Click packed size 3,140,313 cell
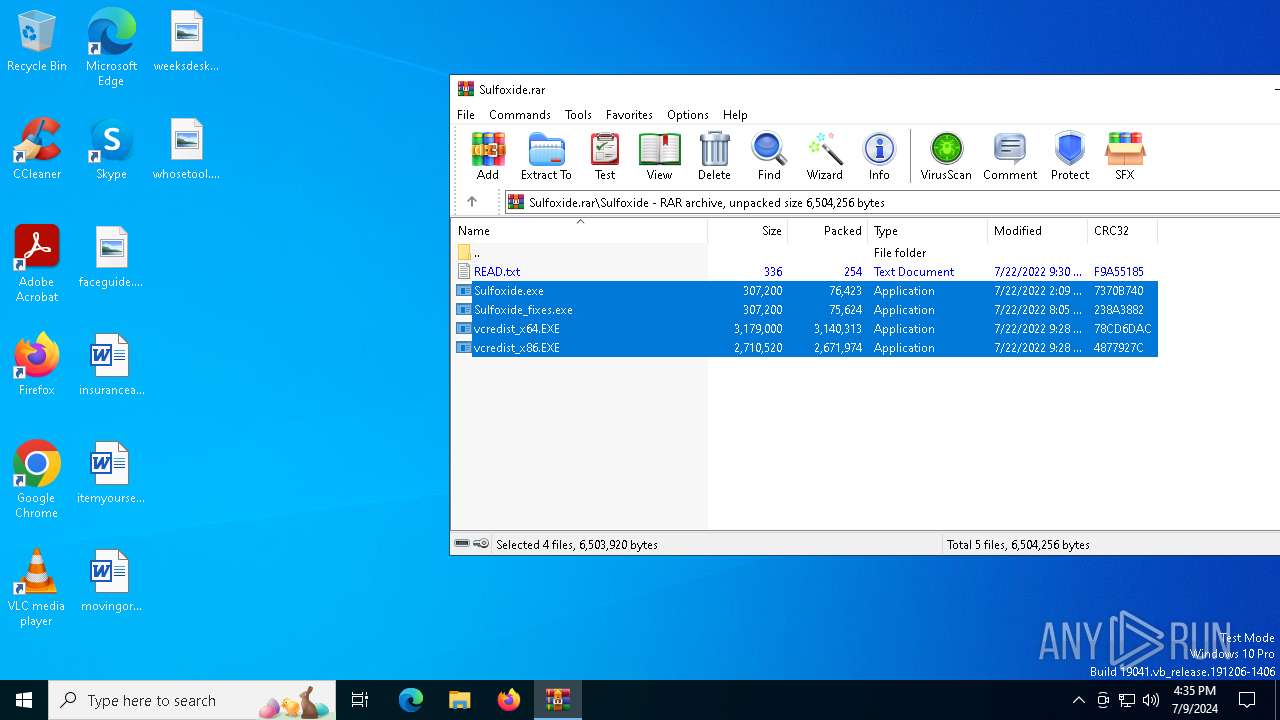The image size is (1280, 720). pyautogui.click(x=837, y=329)
